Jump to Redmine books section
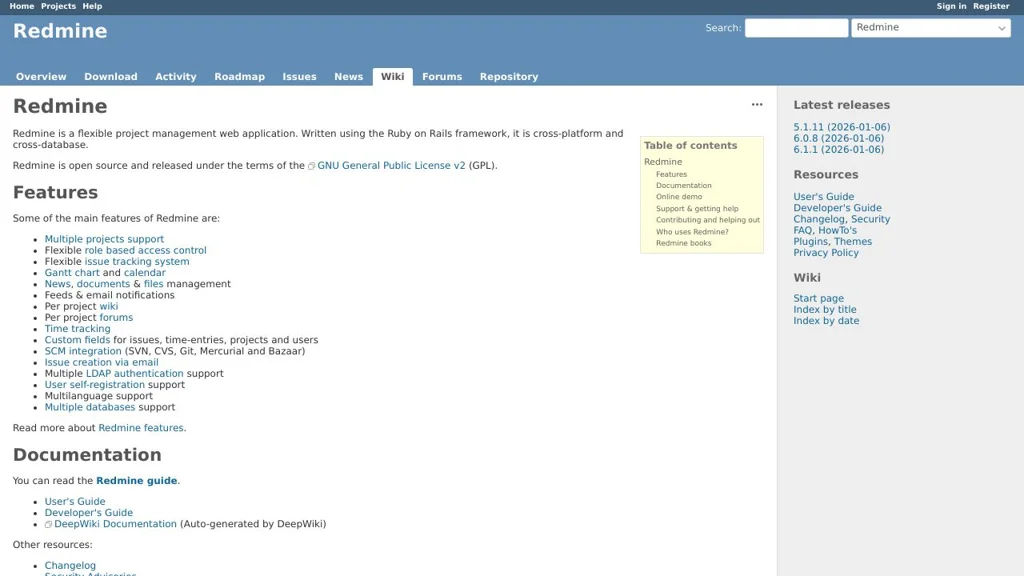This screenshot has width=1024, height=576. [x=684, y=243]
